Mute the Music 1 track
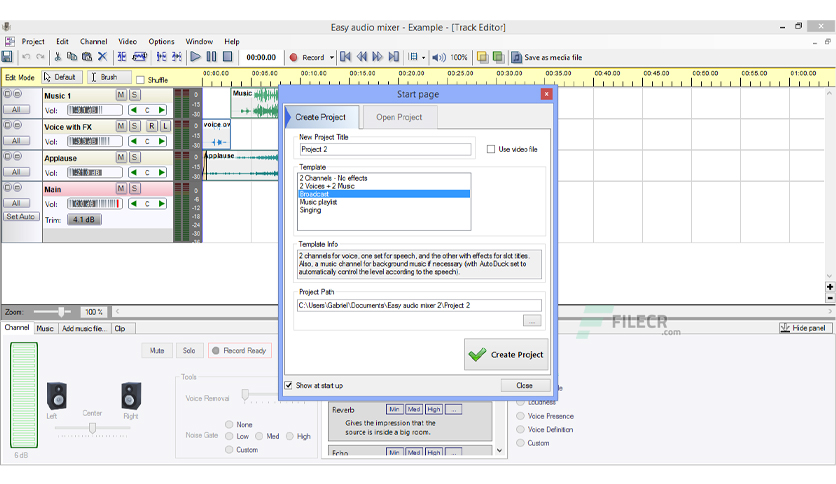Viewport: 836px width, 484px height. pos(121,95)
